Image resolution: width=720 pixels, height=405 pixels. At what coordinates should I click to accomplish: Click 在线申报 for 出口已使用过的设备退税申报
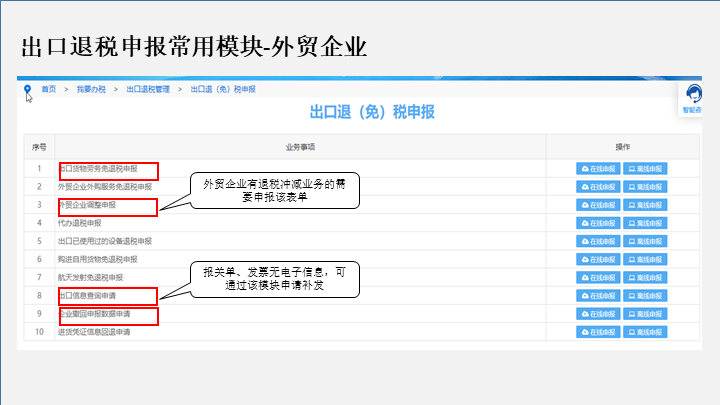point(598,241)
